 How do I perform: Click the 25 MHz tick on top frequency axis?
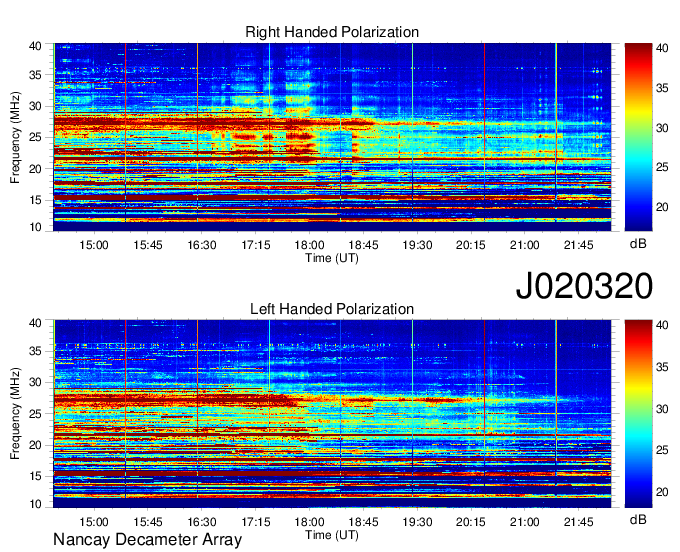tap(35, 138)
